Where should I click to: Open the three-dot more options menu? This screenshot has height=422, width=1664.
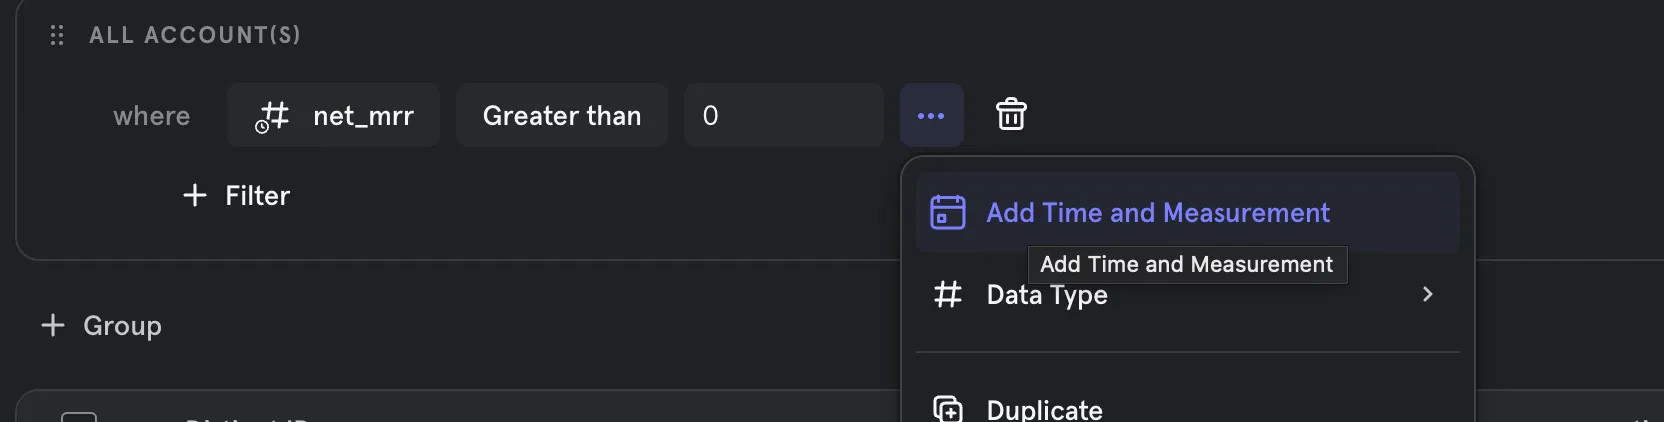pyautogui.click(x=931, y=116)
